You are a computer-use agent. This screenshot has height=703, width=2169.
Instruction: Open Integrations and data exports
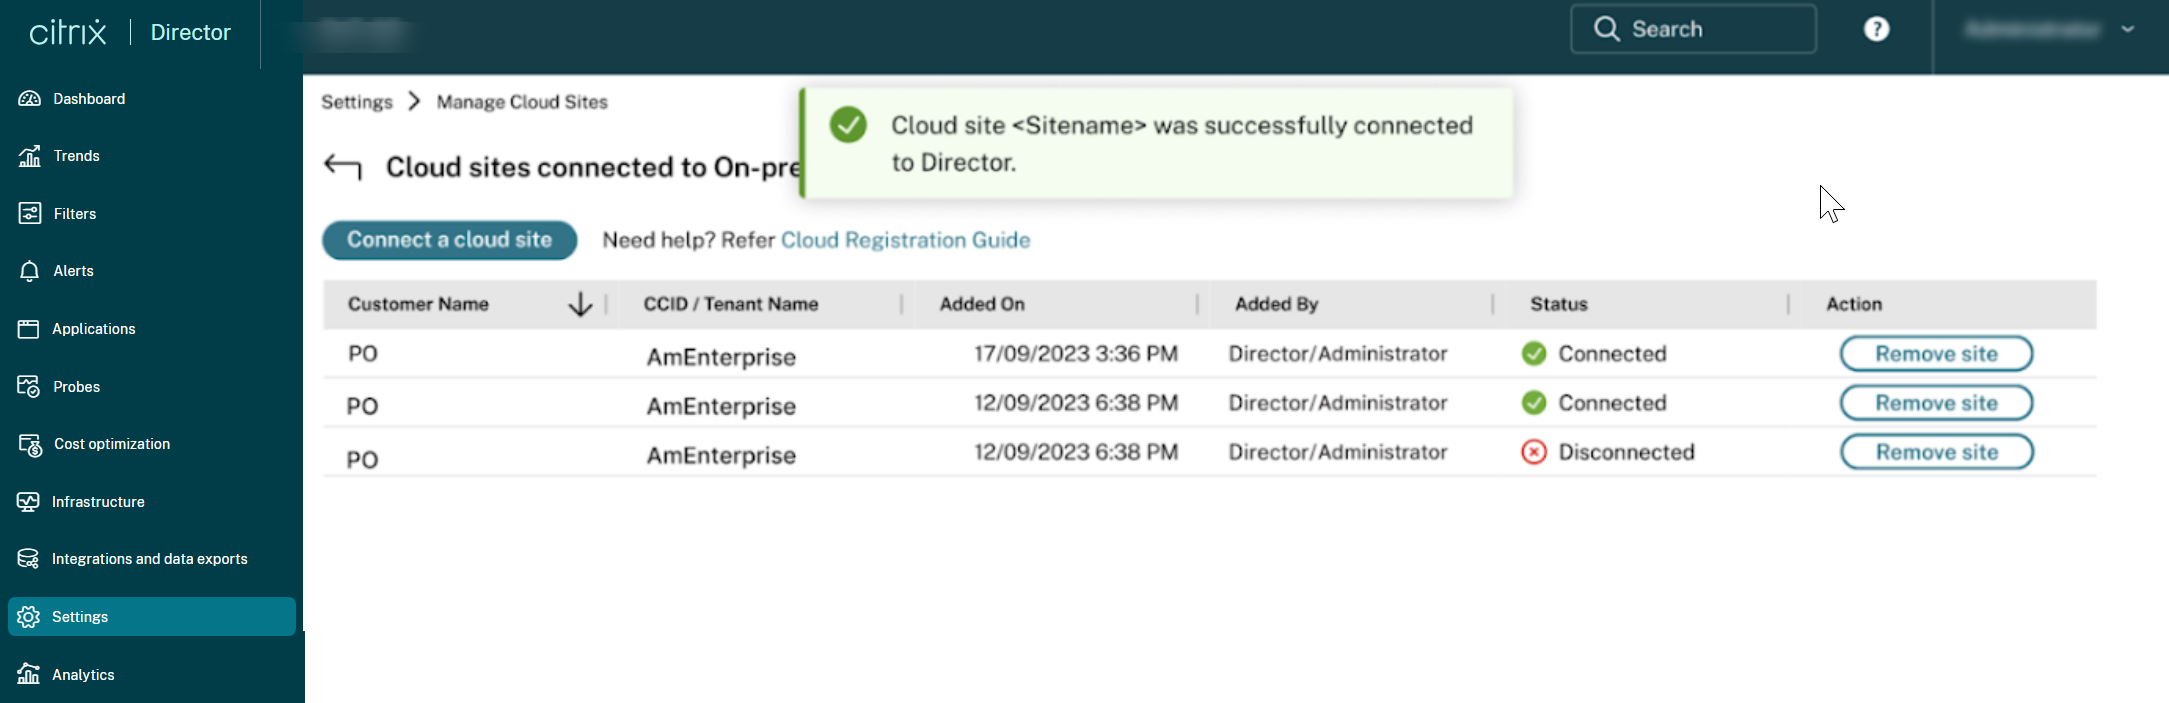(149, 559)
